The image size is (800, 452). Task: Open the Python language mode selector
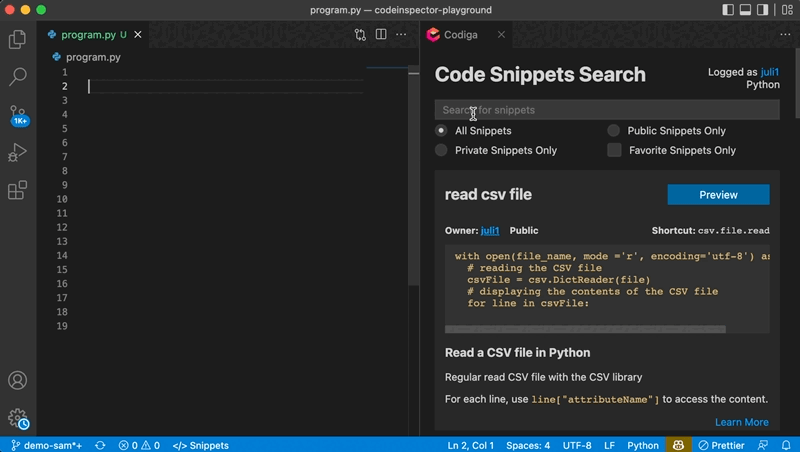643,445
